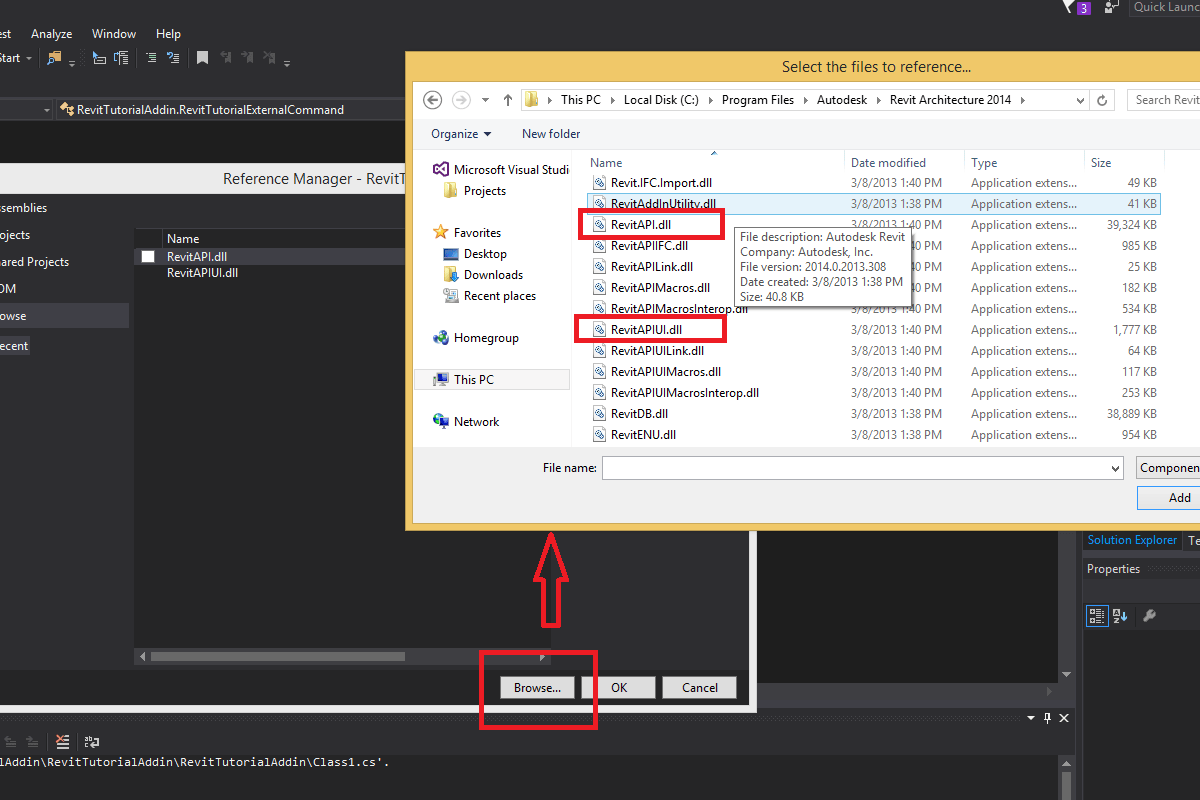Select Recent under Browse in Reference Manager
The height and width of the screenshot is (800, 1200).
[14, 346]
